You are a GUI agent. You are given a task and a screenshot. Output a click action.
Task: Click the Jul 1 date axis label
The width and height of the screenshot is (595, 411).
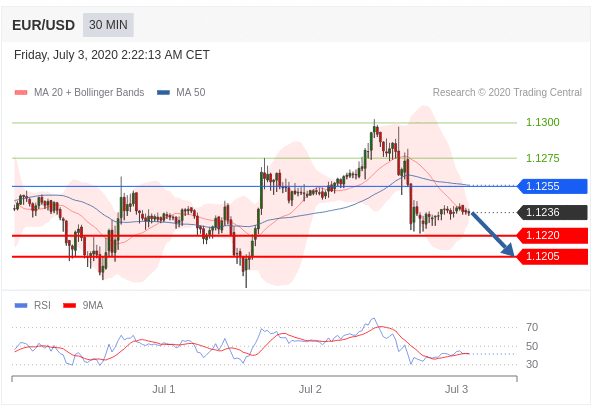[x=164, y=389]
